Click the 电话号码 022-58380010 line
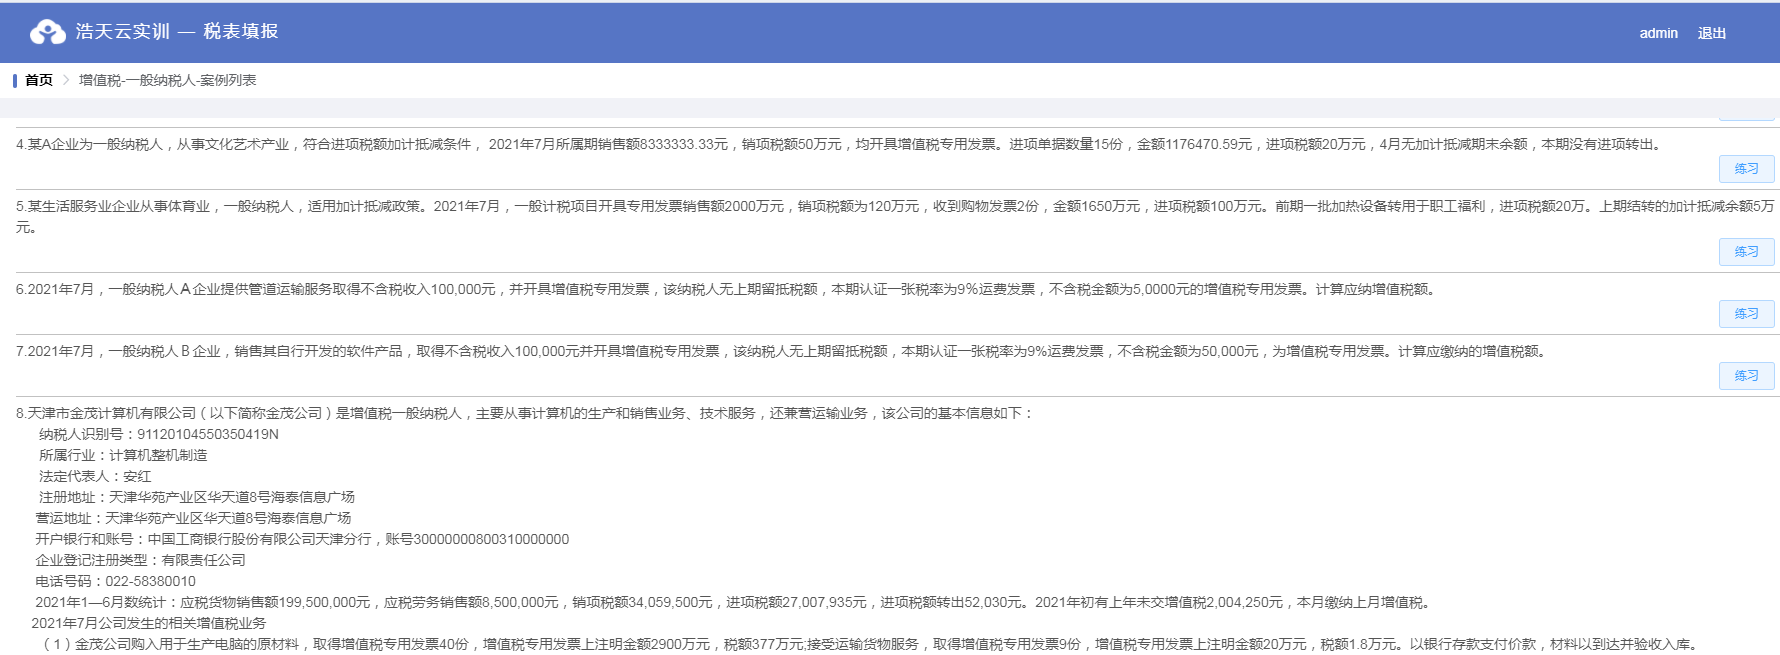The width and height of the screenshot is (1780, 655). click(116, 581)
